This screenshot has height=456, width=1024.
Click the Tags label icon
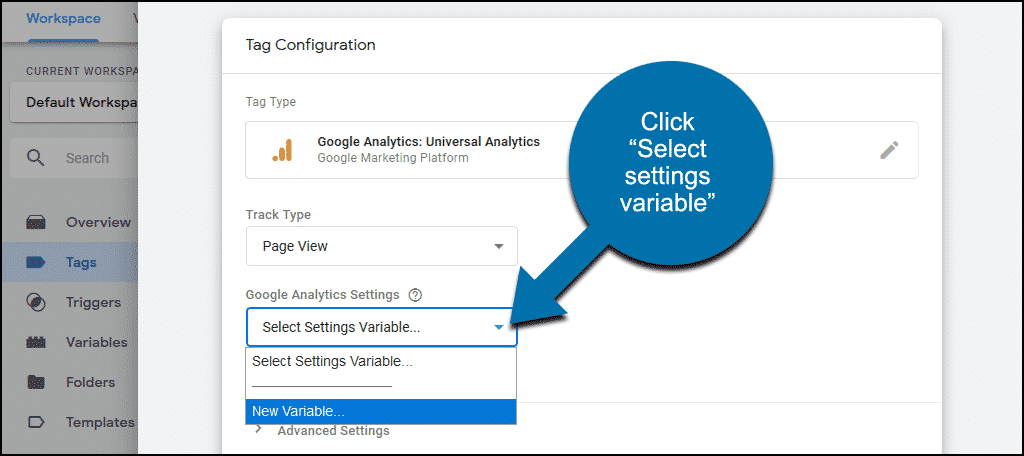click(x=35, y=263)
